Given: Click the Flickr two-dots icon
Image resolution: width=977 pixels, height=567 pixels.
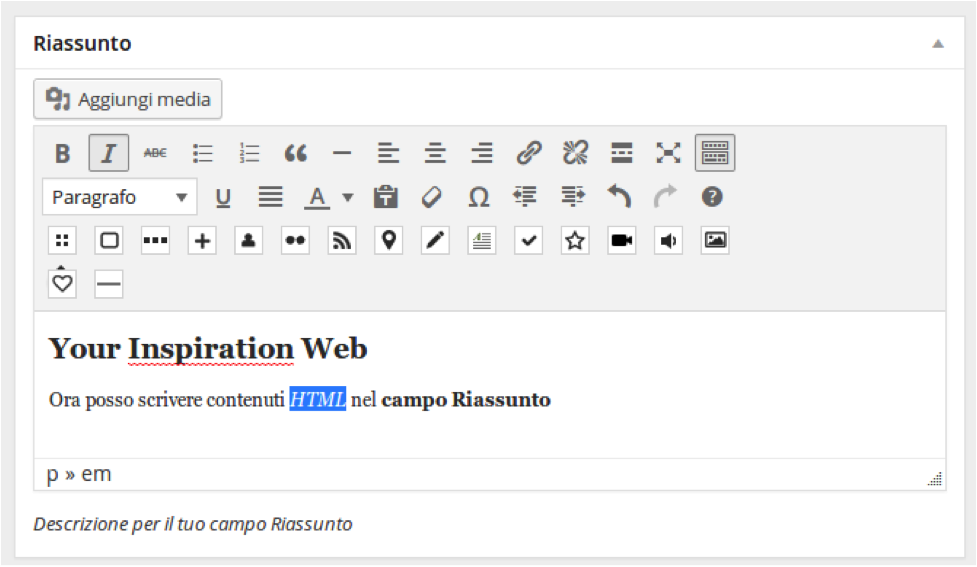Looking at the screenshot, I should (x=295, y=241).
